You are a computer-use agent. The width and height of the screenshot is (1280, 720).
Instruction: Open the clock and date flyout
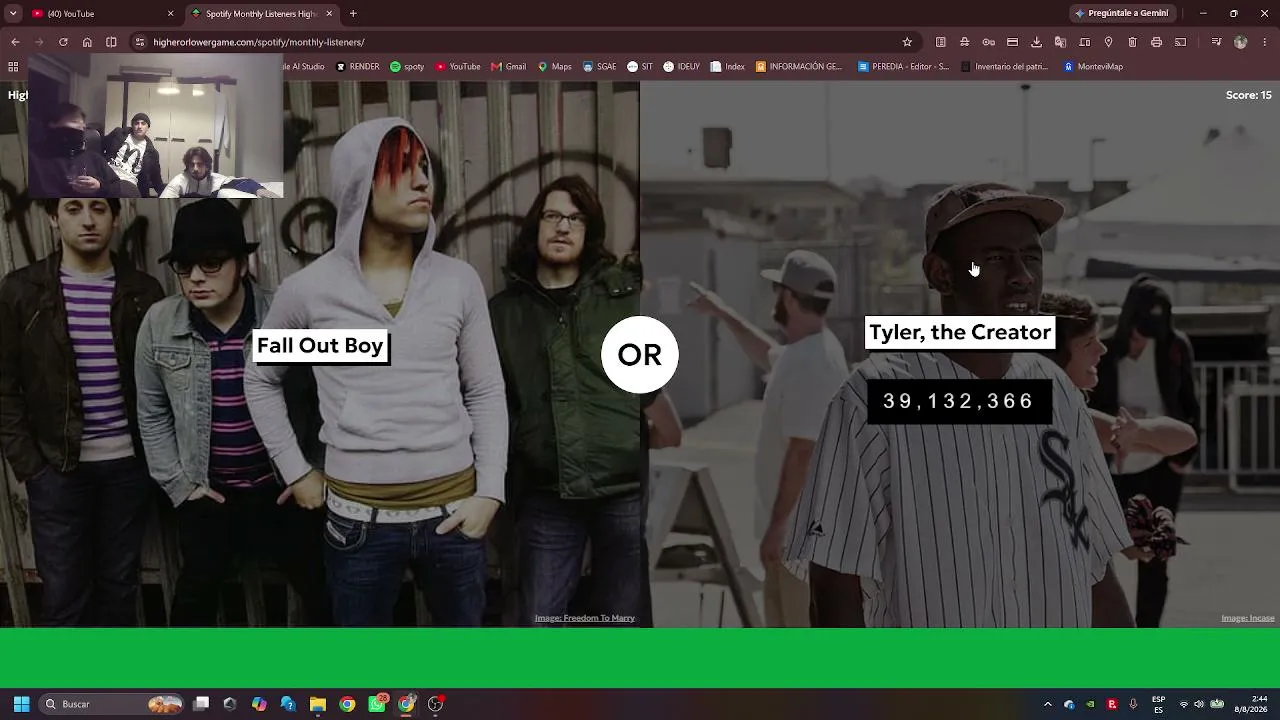click(1252, 704)
